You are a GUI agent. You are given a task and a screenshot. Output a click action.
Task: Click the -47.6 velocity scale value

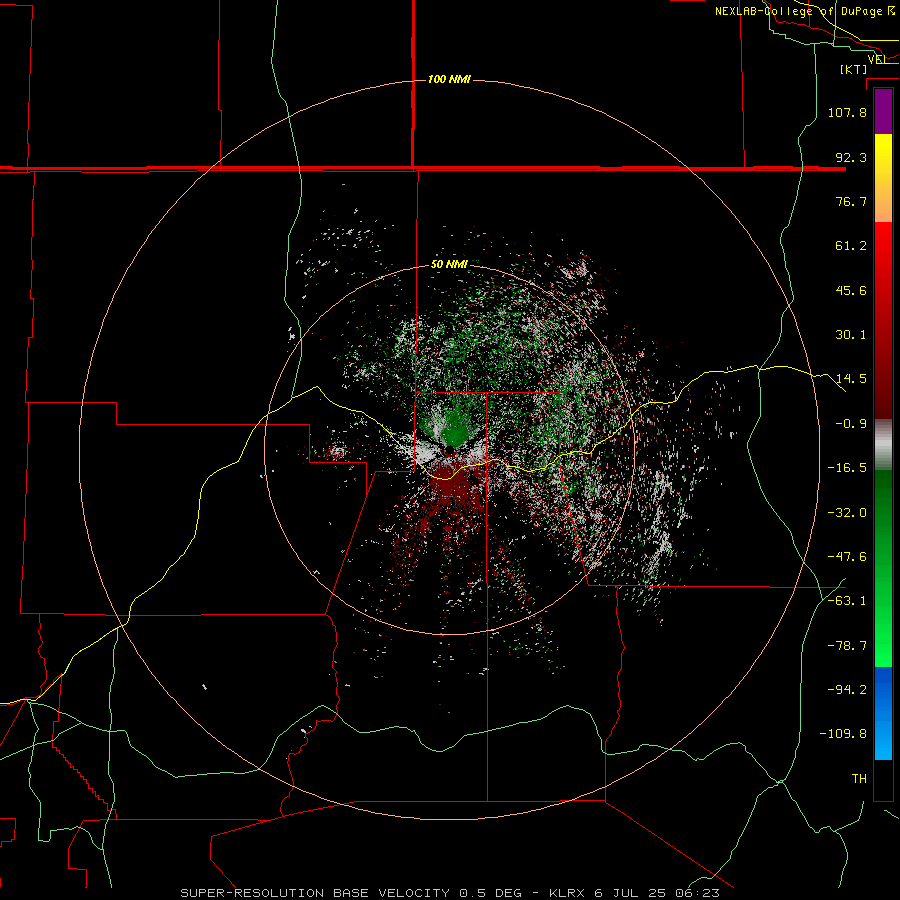[847, 557]
